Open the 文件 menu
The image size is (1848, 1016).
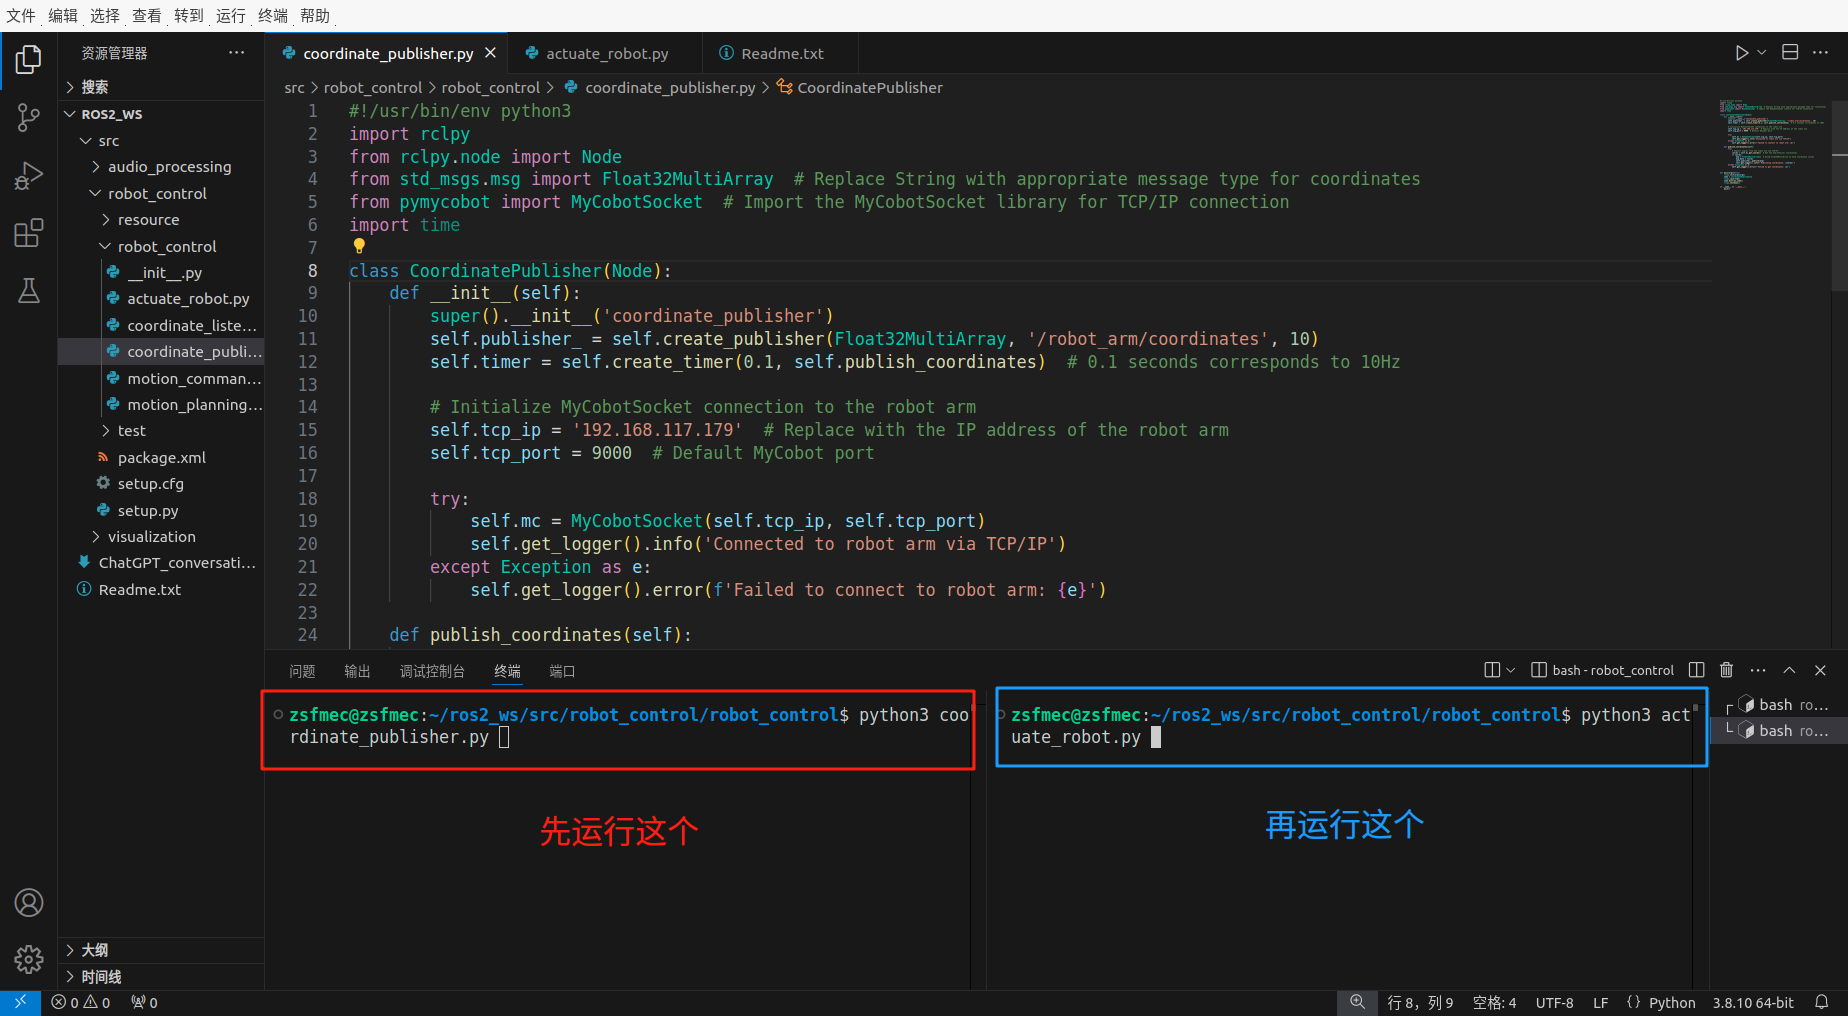21,15
